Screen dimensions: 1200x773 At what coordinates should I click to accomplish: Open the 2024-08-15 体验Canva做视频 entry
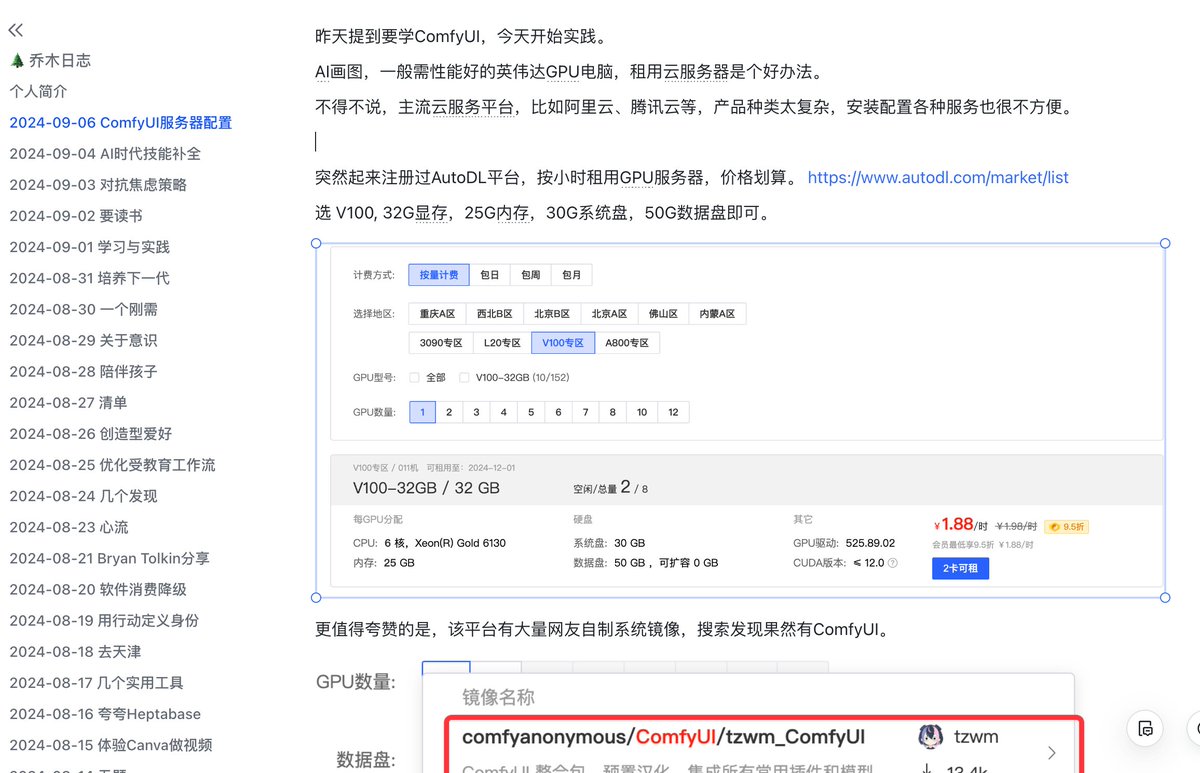click(x=111, y=745)
